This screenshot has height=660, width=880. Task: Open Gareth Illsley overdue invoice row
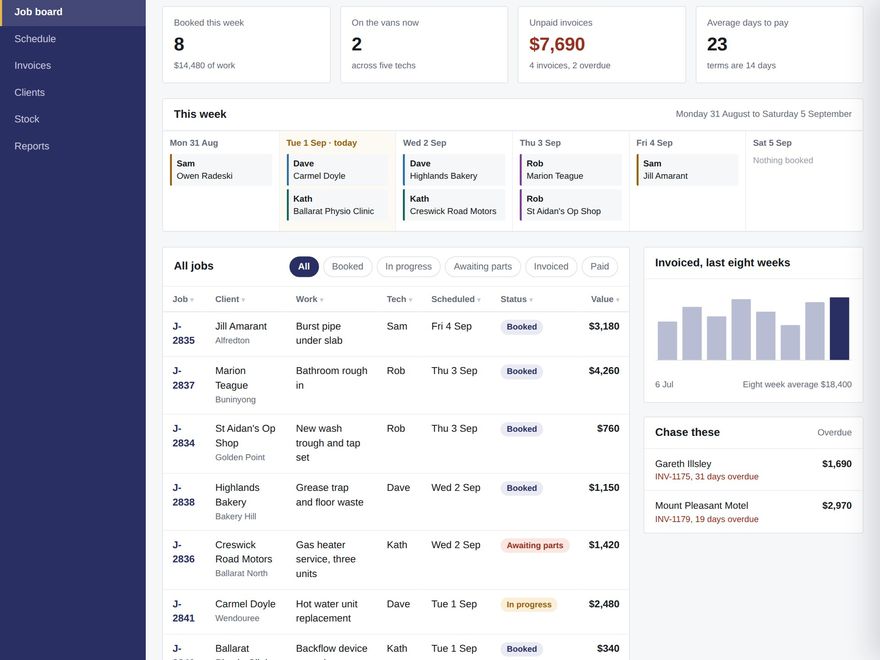(753, 470)
